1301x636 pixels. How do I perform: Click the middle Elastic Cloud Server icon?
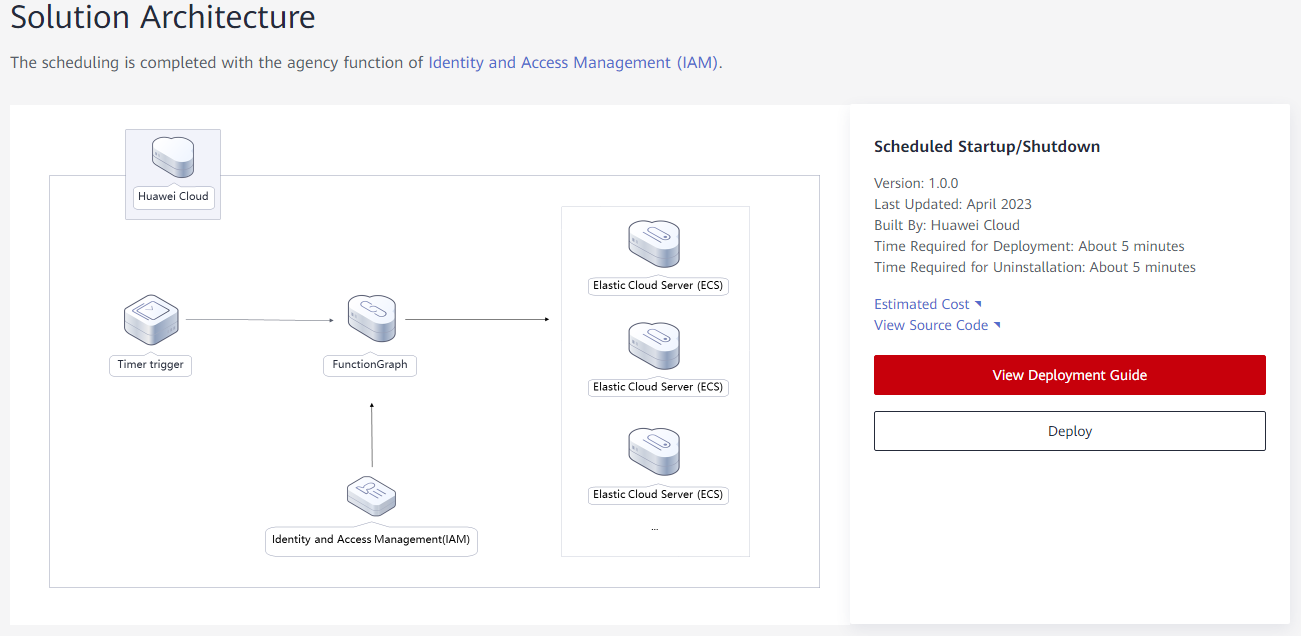tap(654, 346)
